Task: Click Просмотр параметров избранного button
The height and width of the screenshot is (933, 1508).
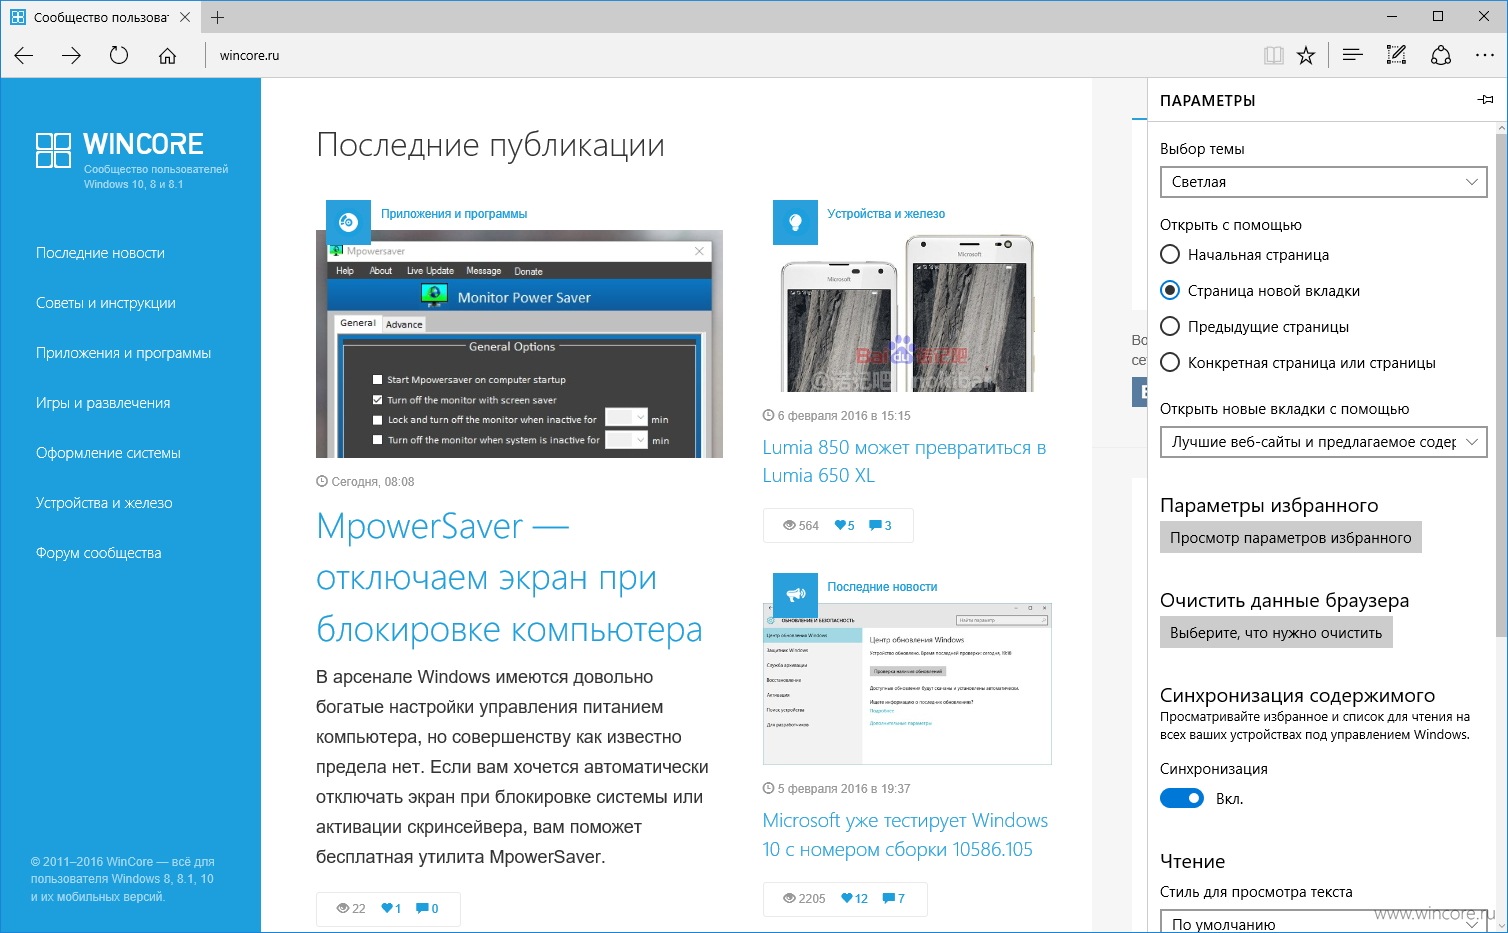Action: pyautogui.click(x=1290, y=538)
